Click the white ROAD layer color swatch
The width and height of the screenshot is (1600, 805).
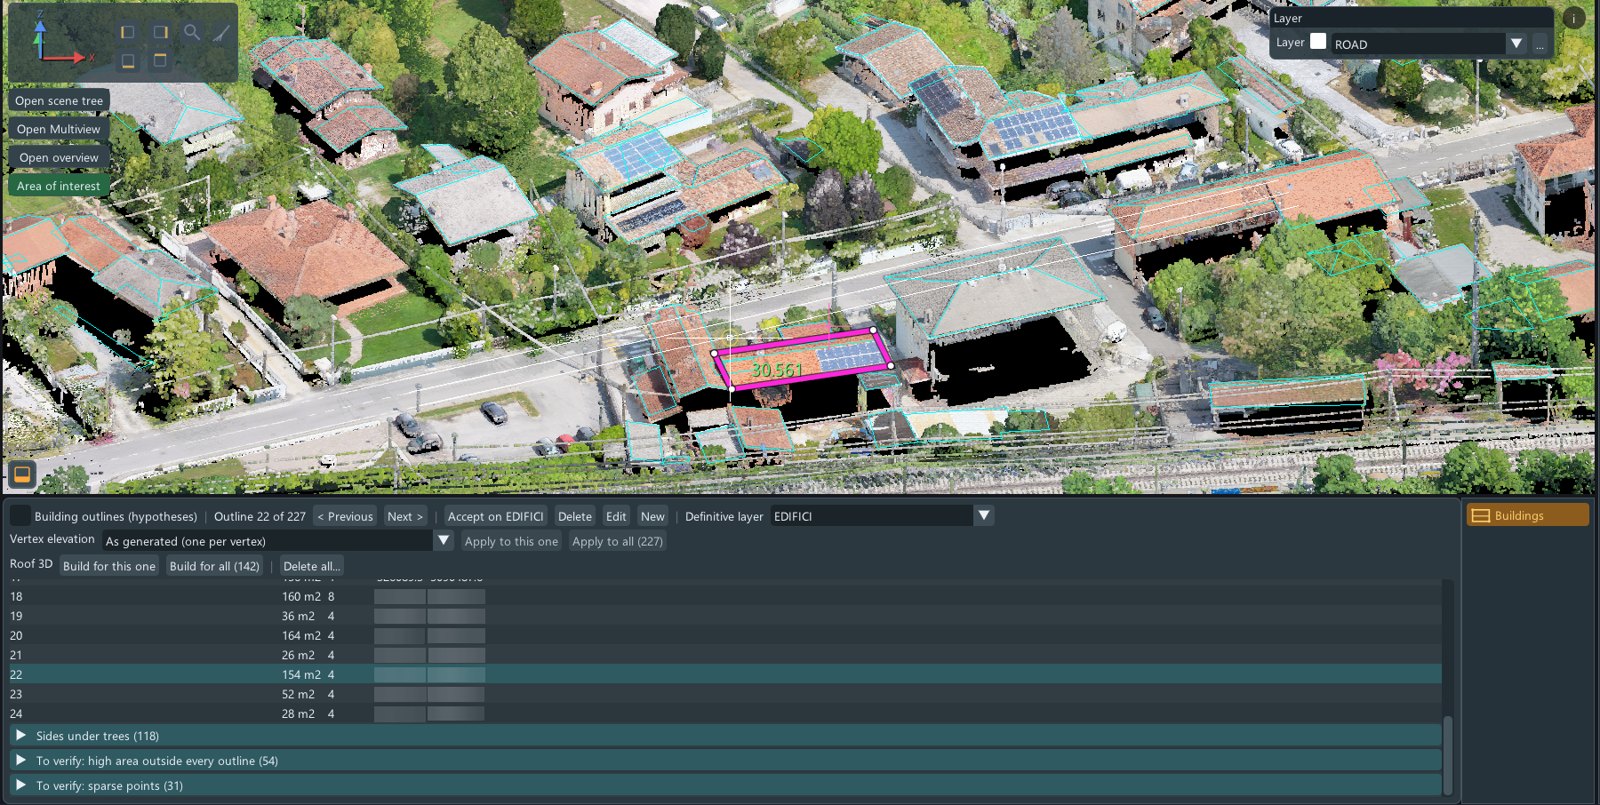[x=1318, y=41]
